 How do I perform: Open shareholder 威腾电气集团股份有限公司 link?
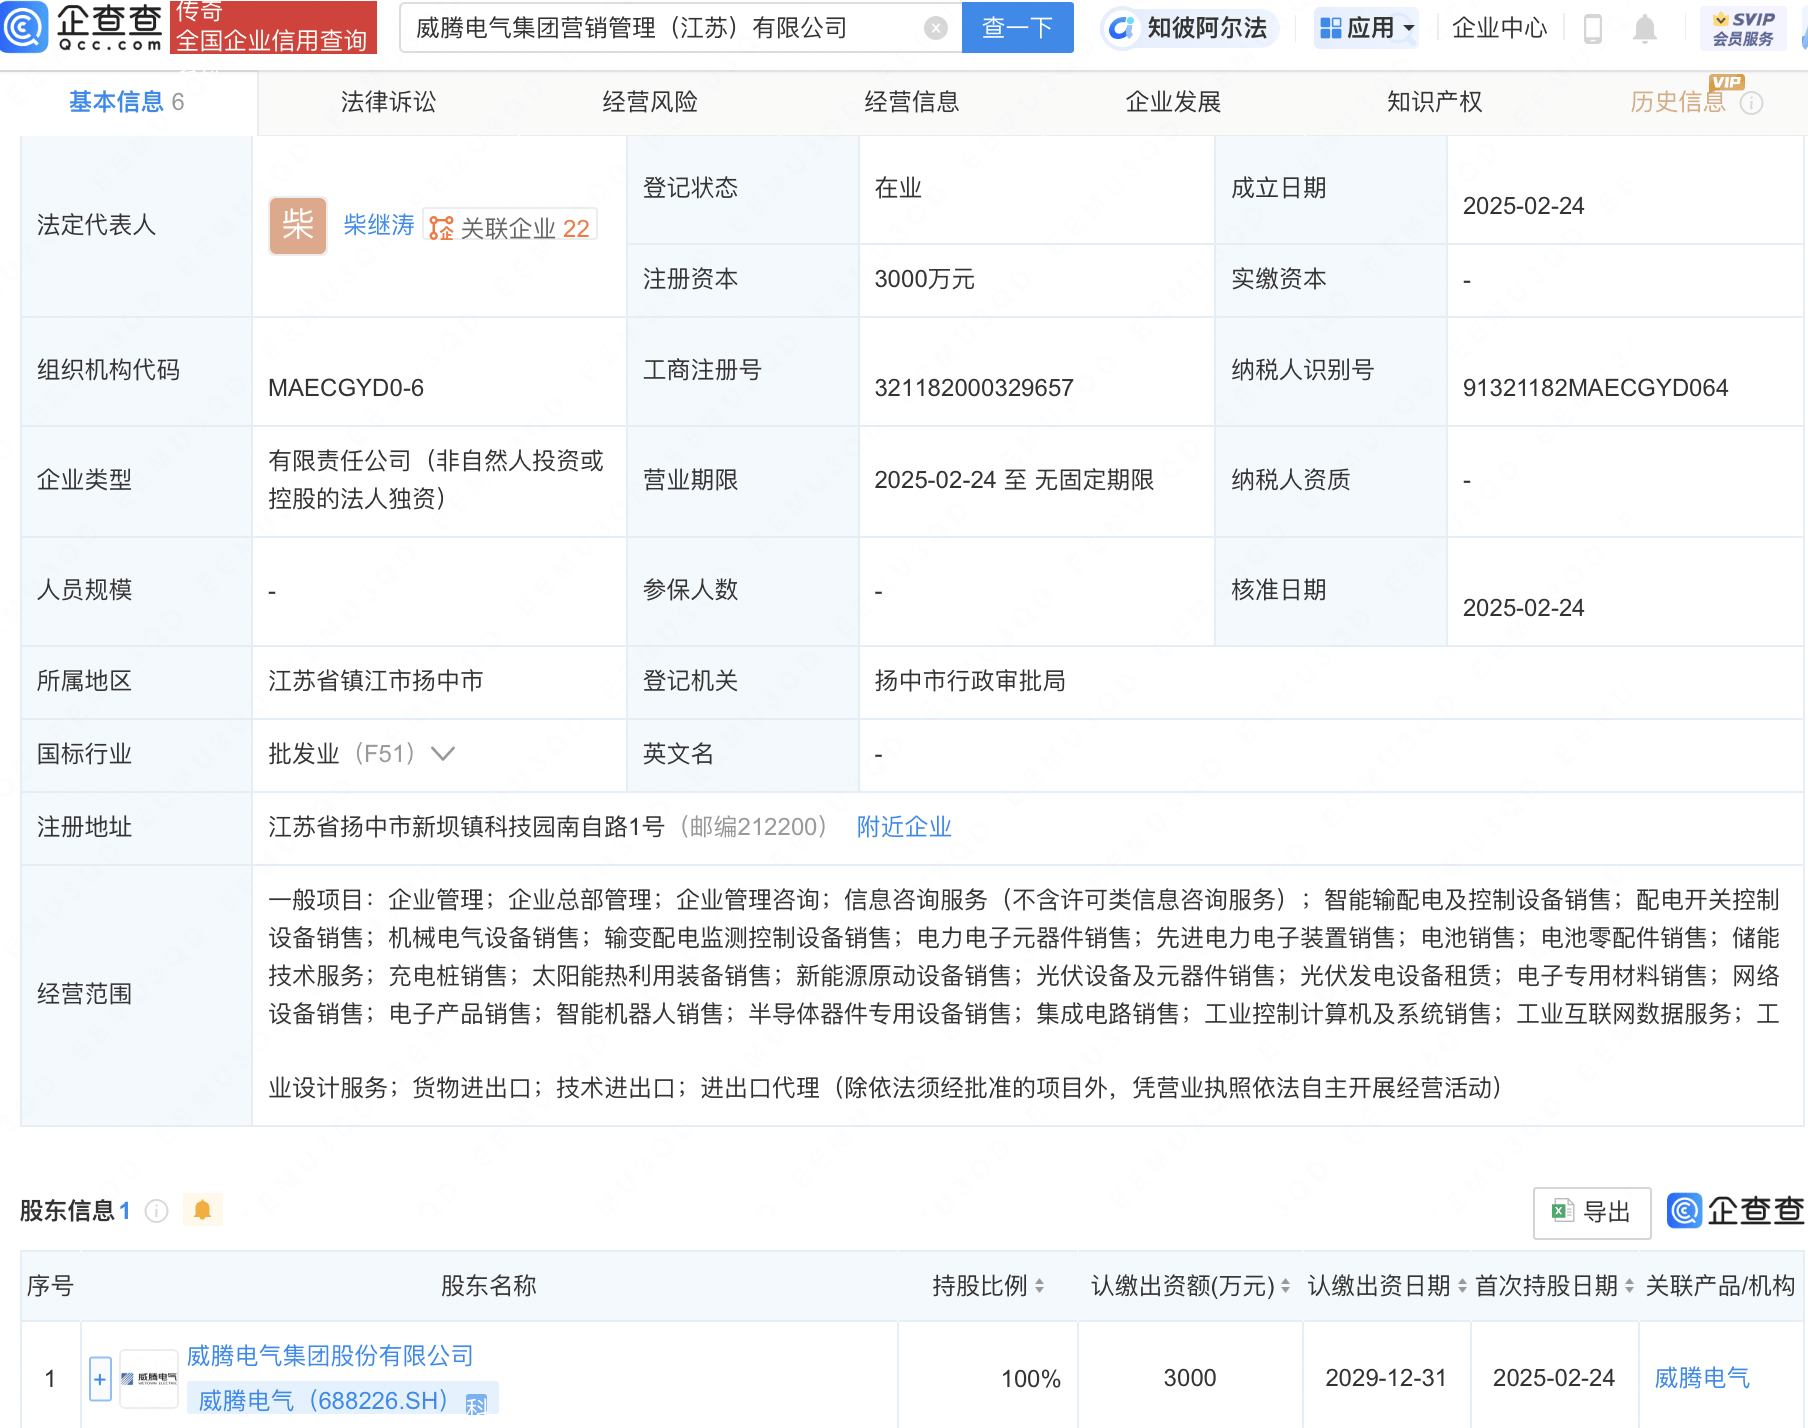coord(330,1356)
